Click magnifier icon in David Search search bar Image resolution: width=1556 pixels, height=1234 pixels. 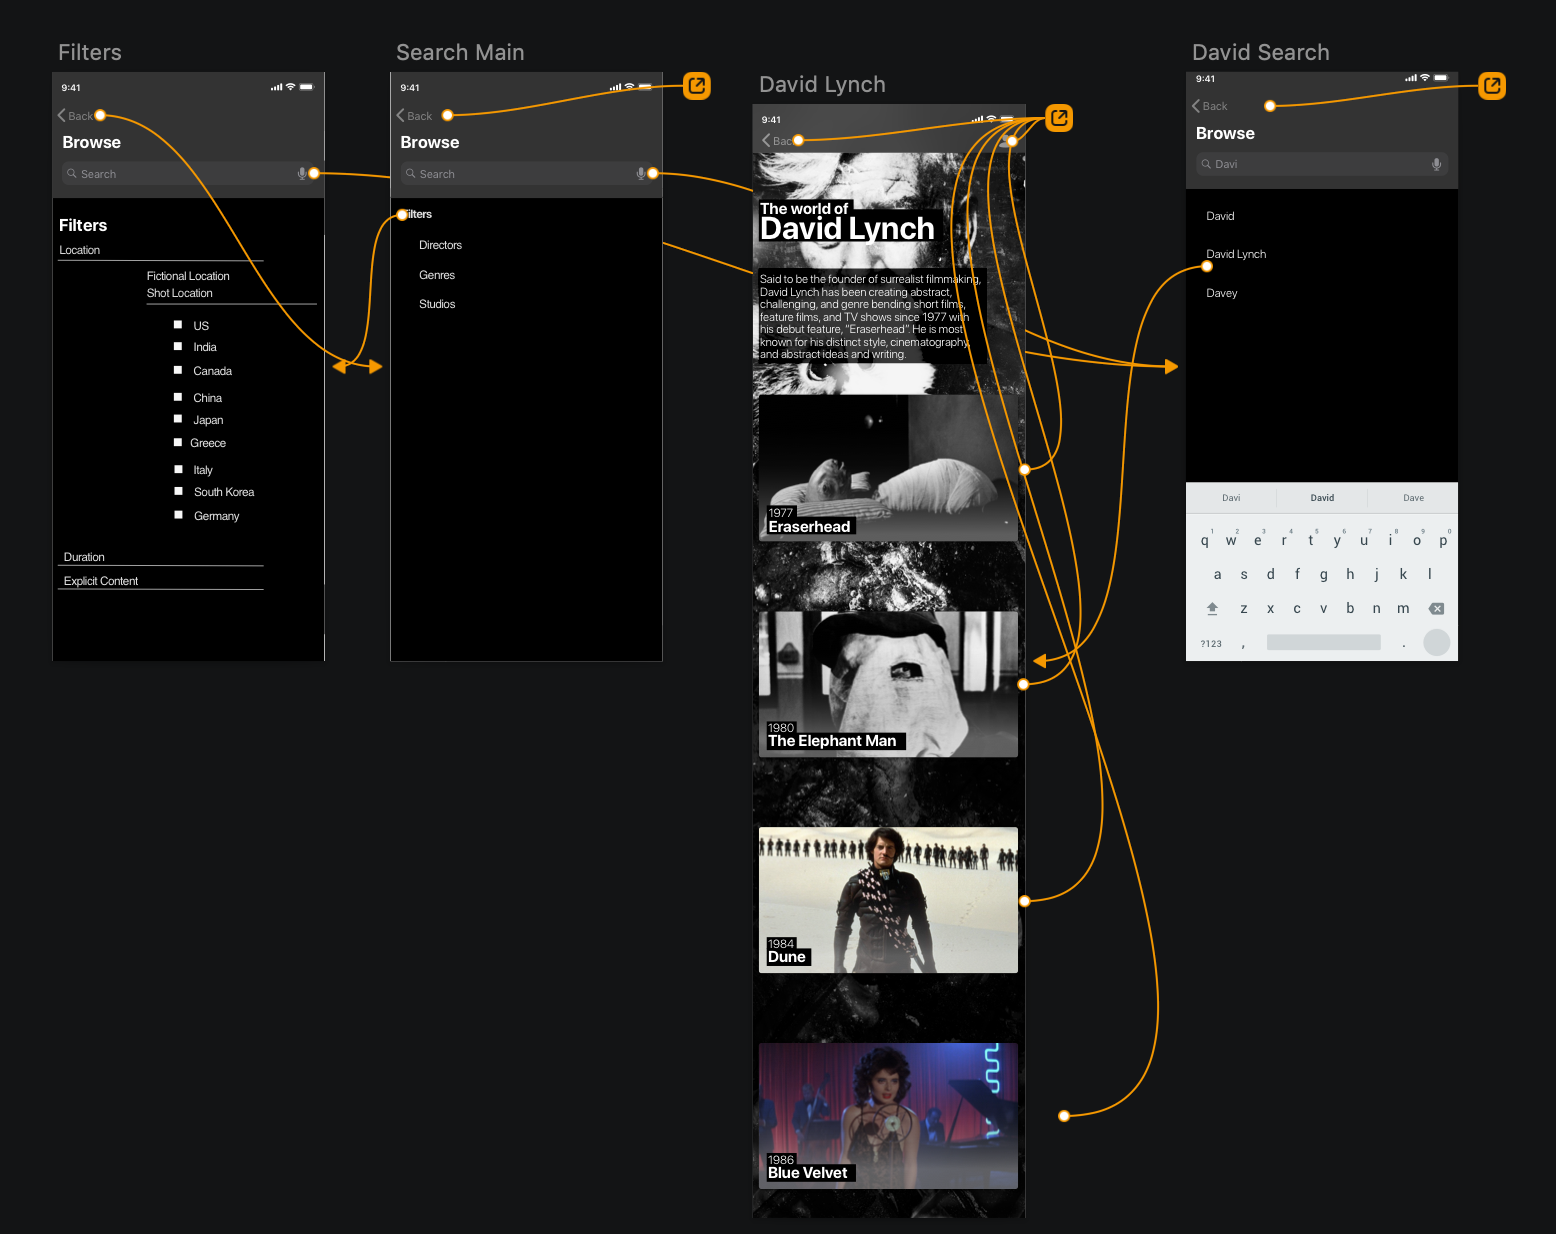1206,164
